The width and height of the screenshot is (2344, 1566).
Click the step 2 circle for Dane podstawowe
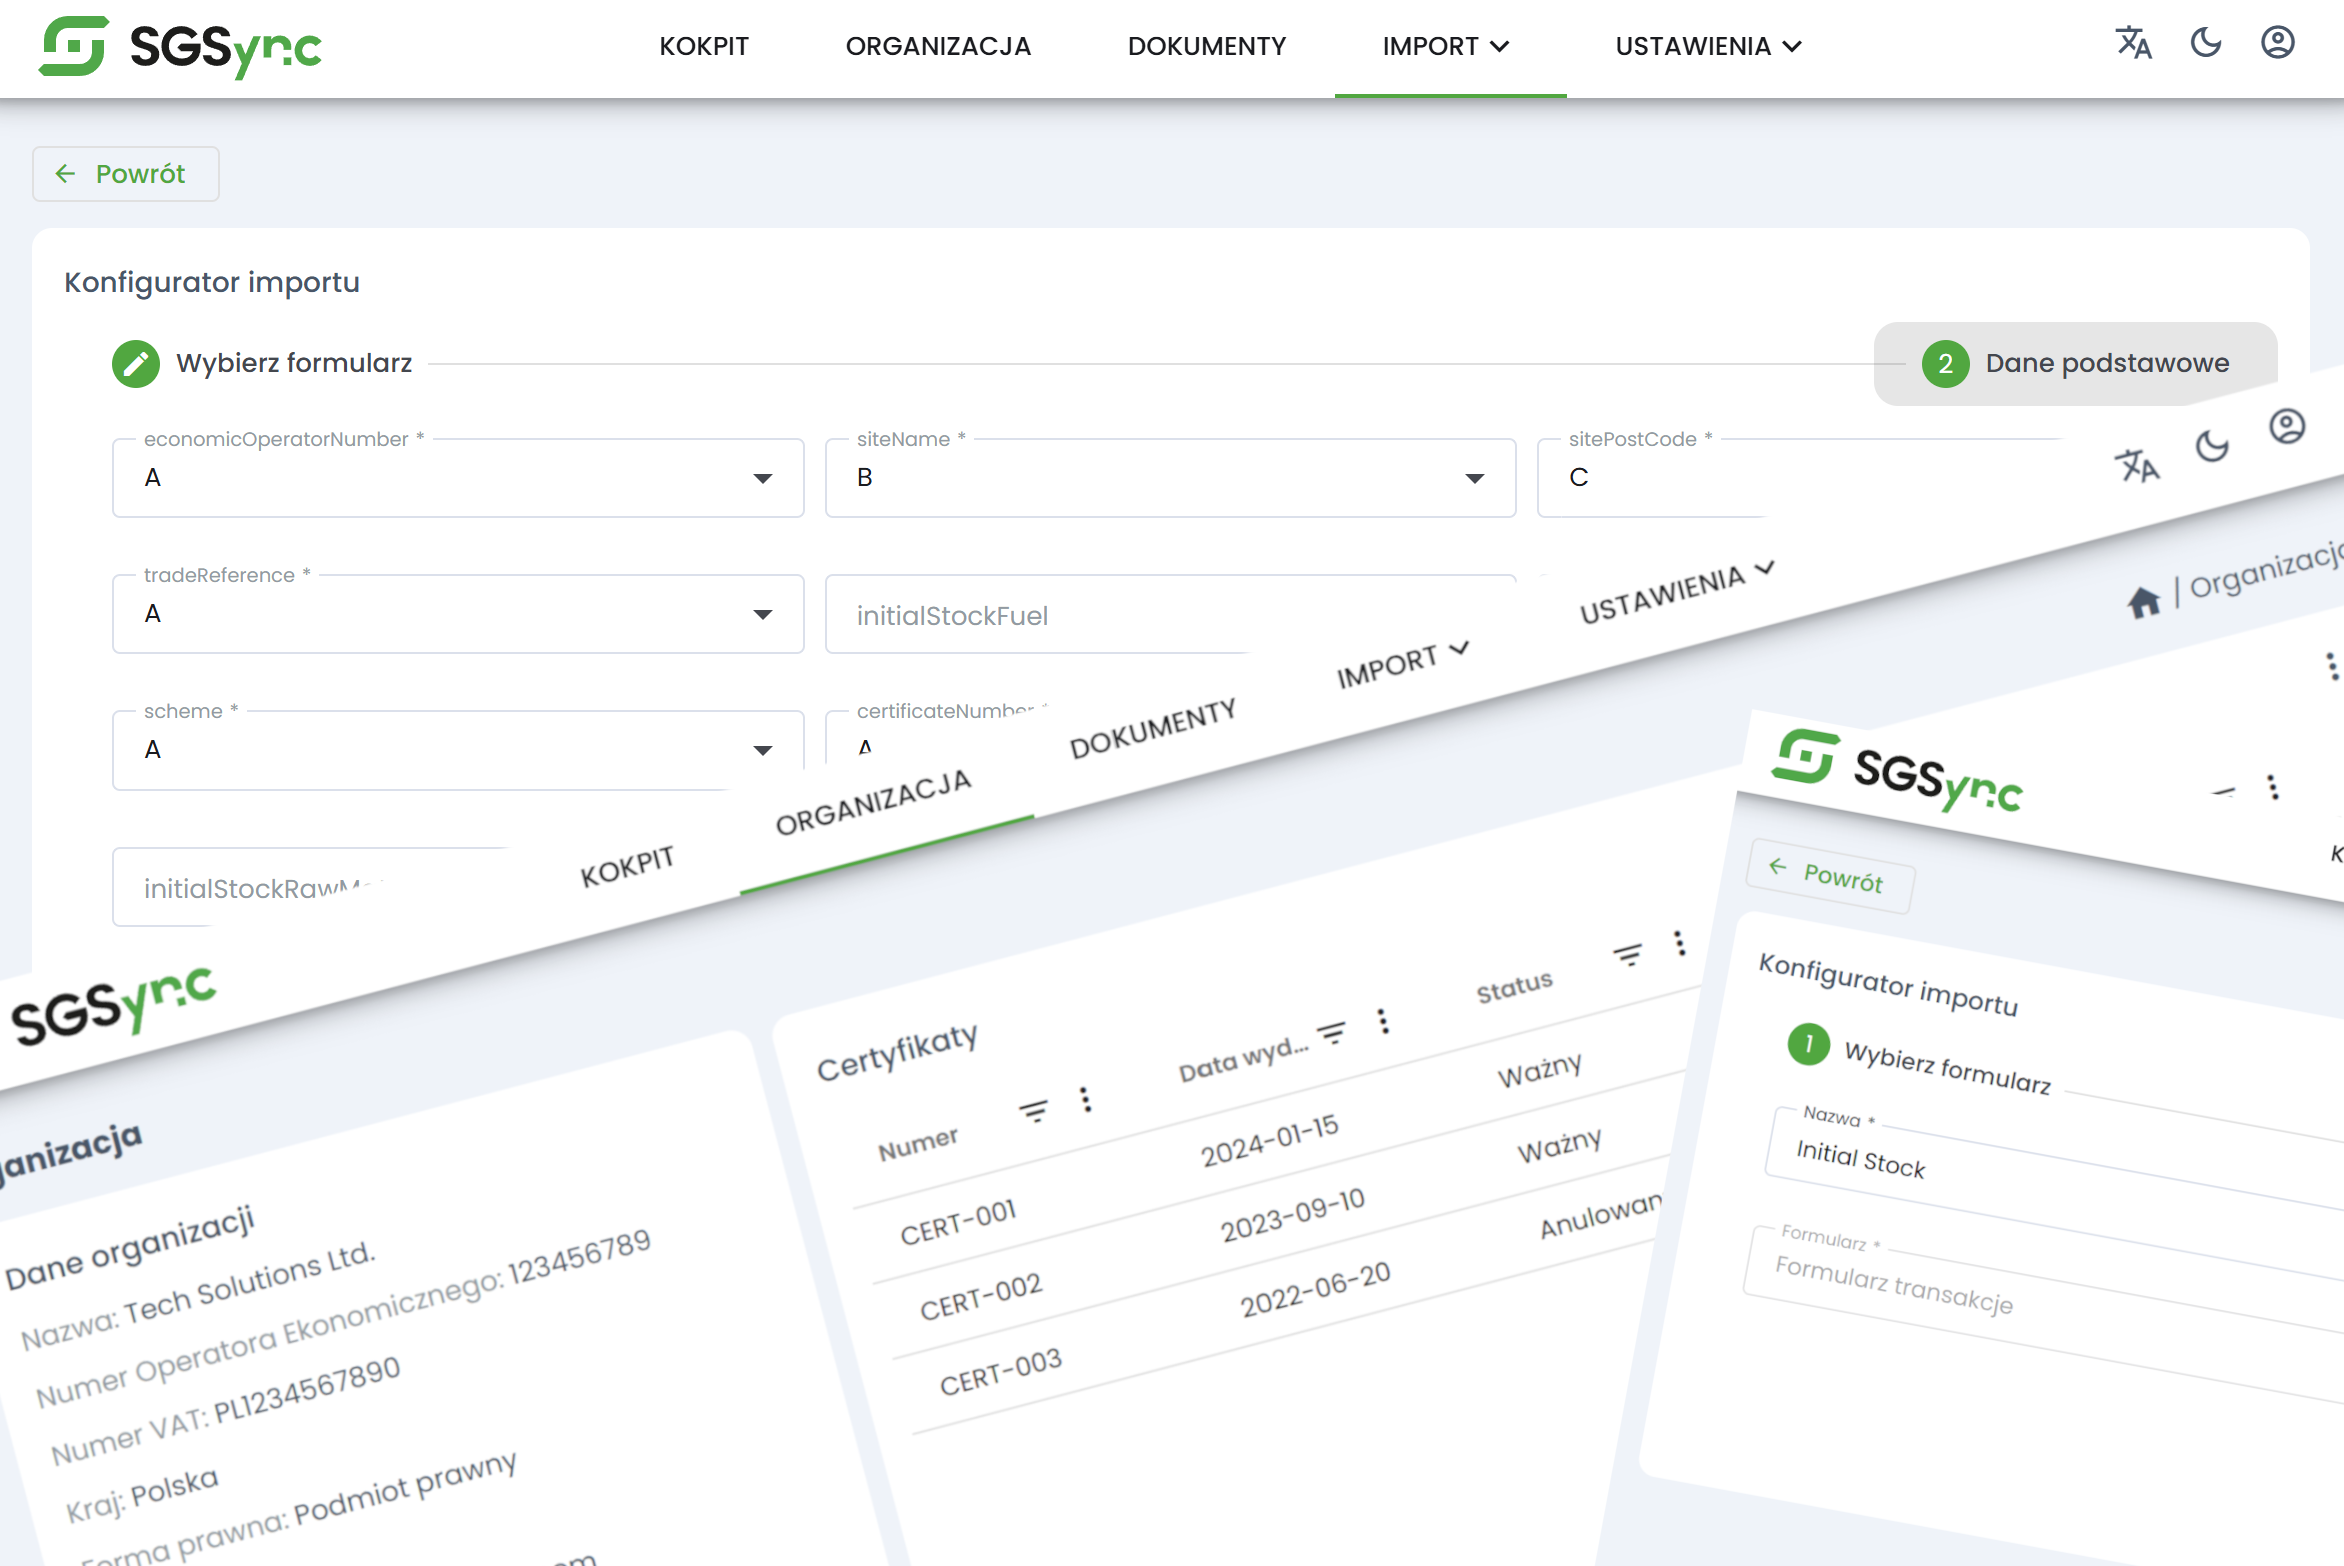click(x=1945, y=364)
